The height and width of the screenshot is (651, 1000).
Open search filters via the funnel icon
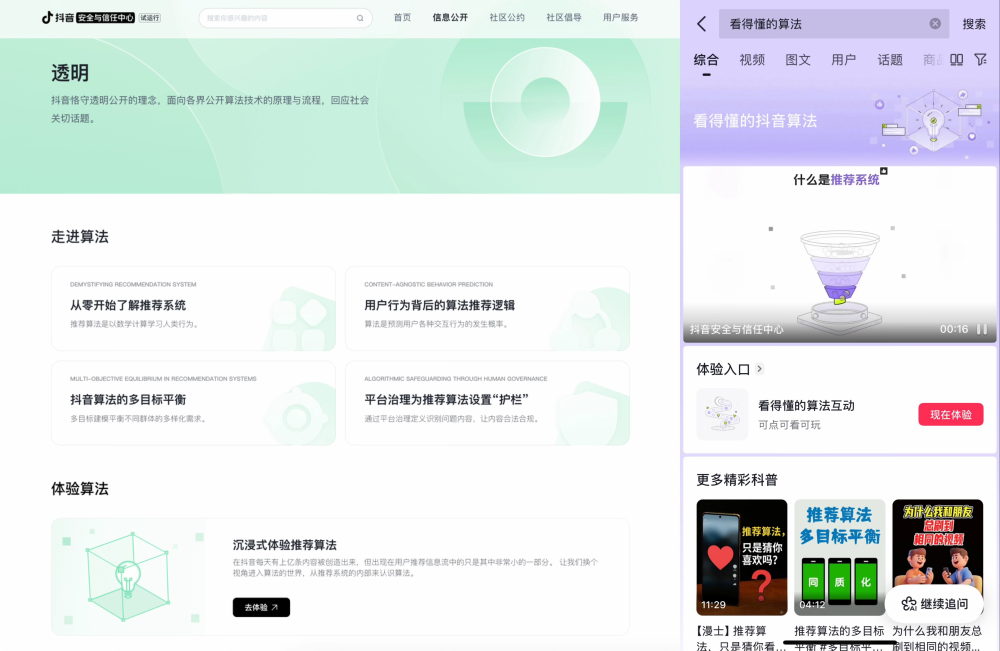click(x=981, y=59)
